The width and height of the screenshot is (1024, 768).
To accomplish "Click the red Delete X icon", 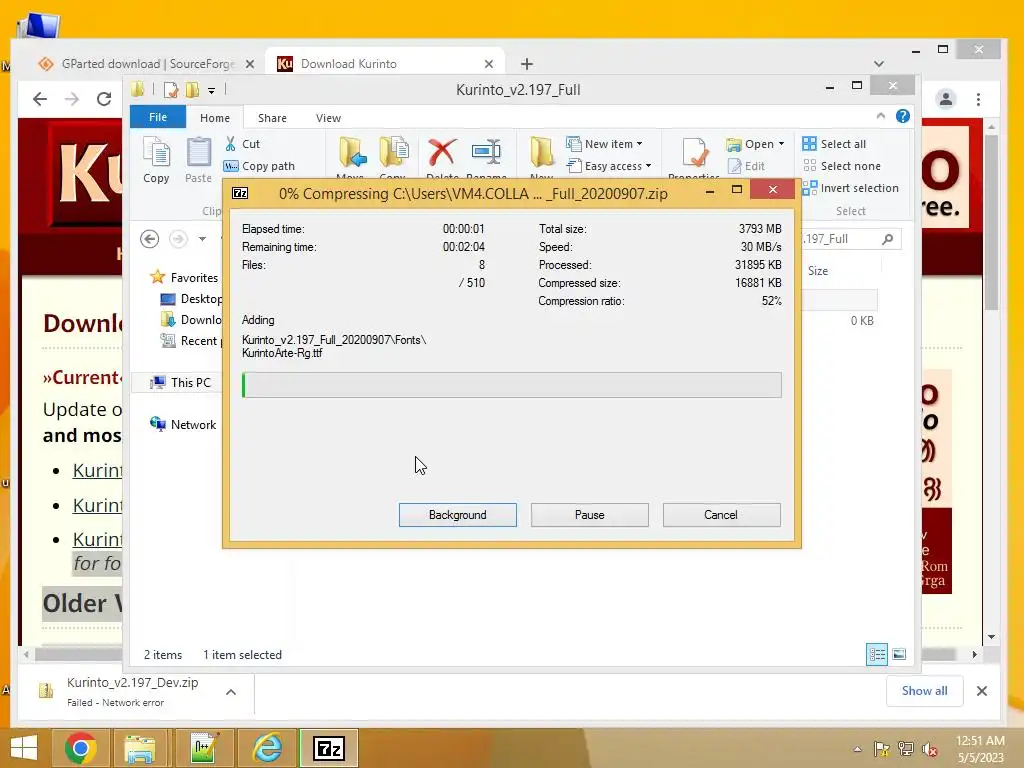I will (x=442, y=152).
